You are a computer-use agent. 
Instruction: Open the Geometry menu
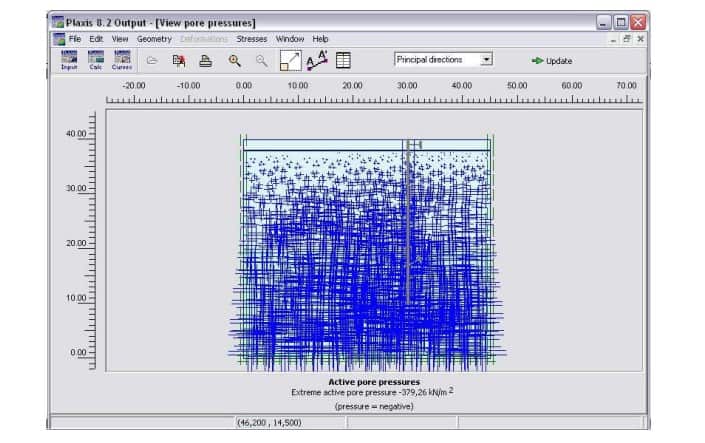pos(154,39)
